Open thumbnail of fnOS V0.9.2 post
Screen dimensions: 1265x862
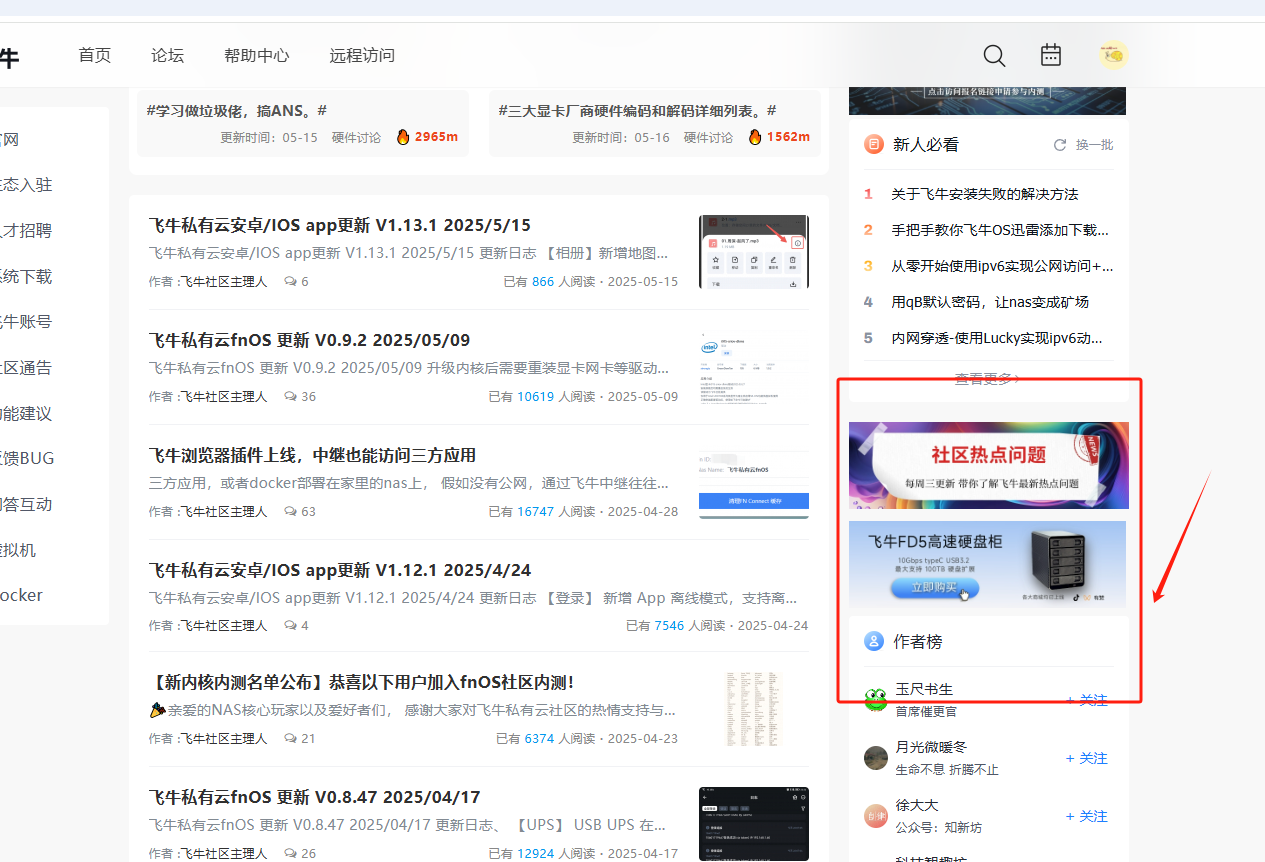pos(754,367)
